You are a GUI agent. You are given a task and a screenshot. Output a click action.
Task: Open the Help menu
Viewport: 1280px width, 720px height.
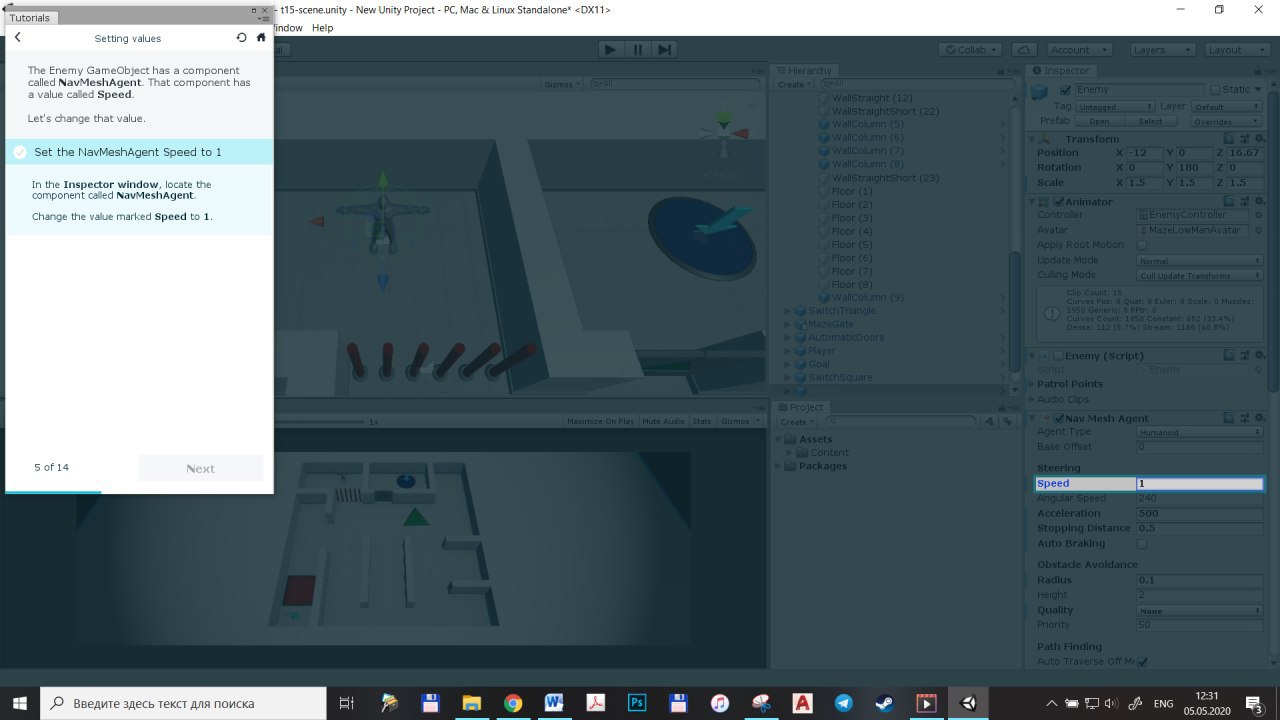[x=322, y=28]
